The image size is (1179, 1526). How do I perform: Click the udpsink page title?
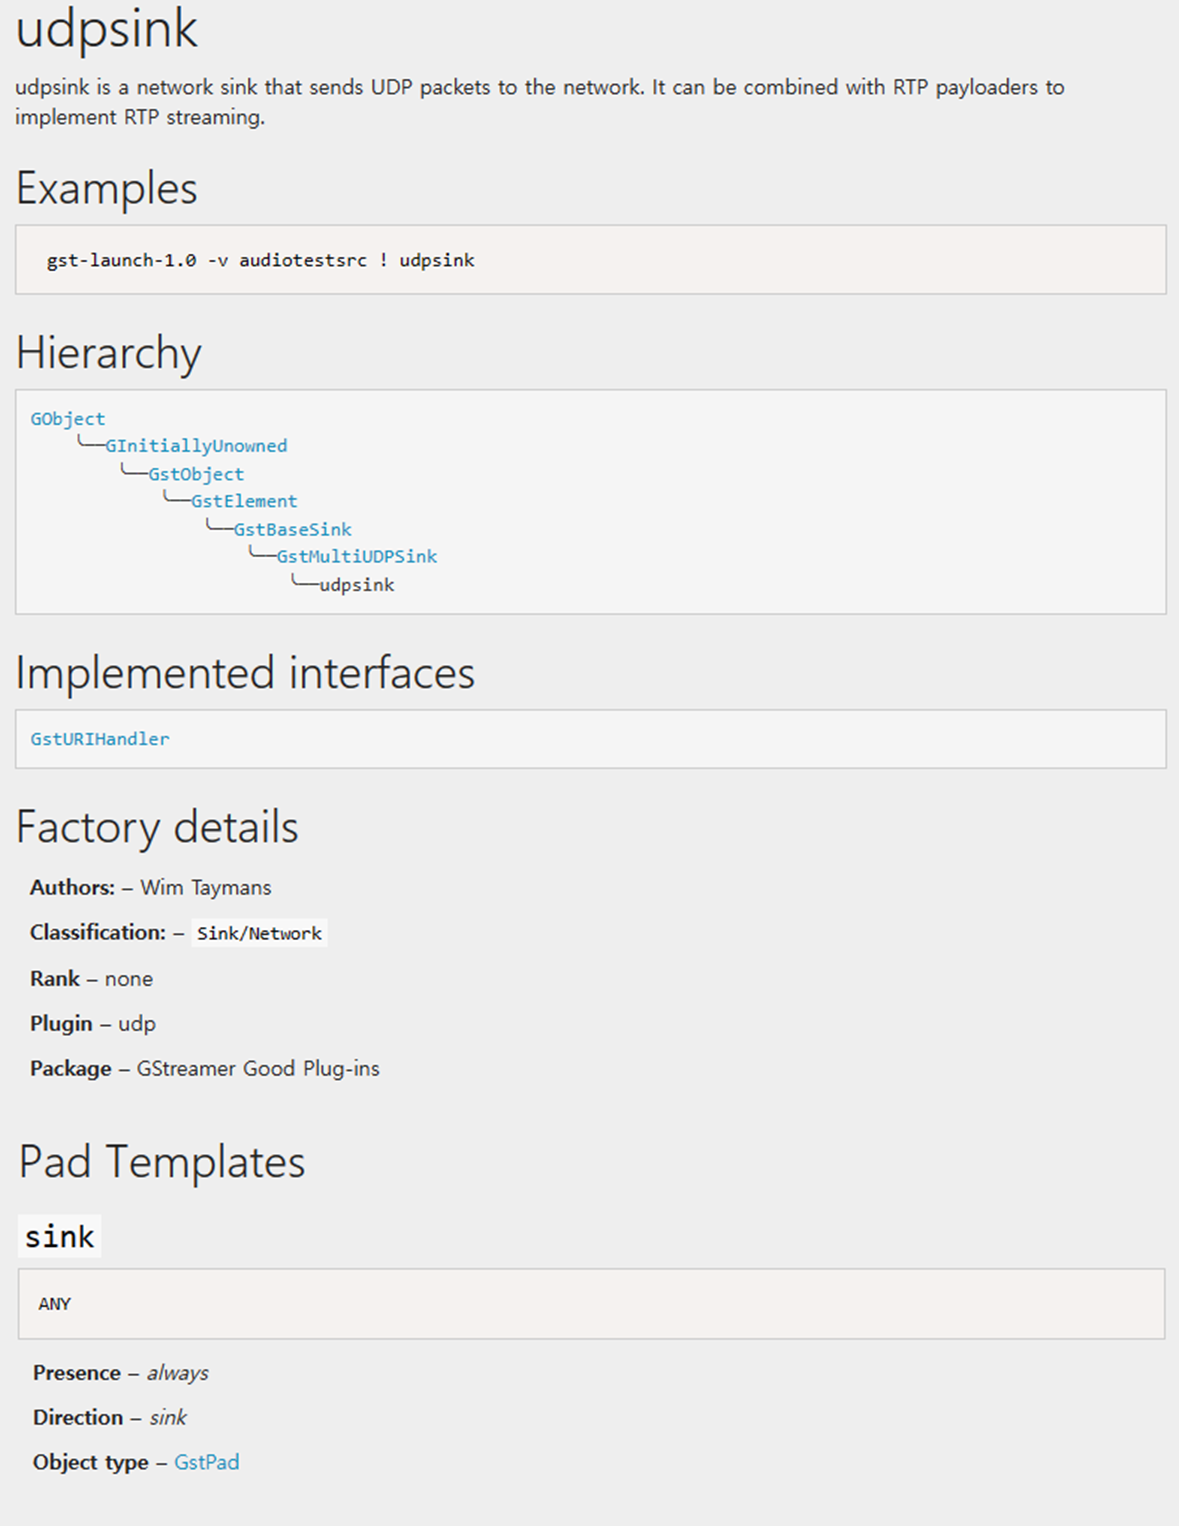[107, 28]
